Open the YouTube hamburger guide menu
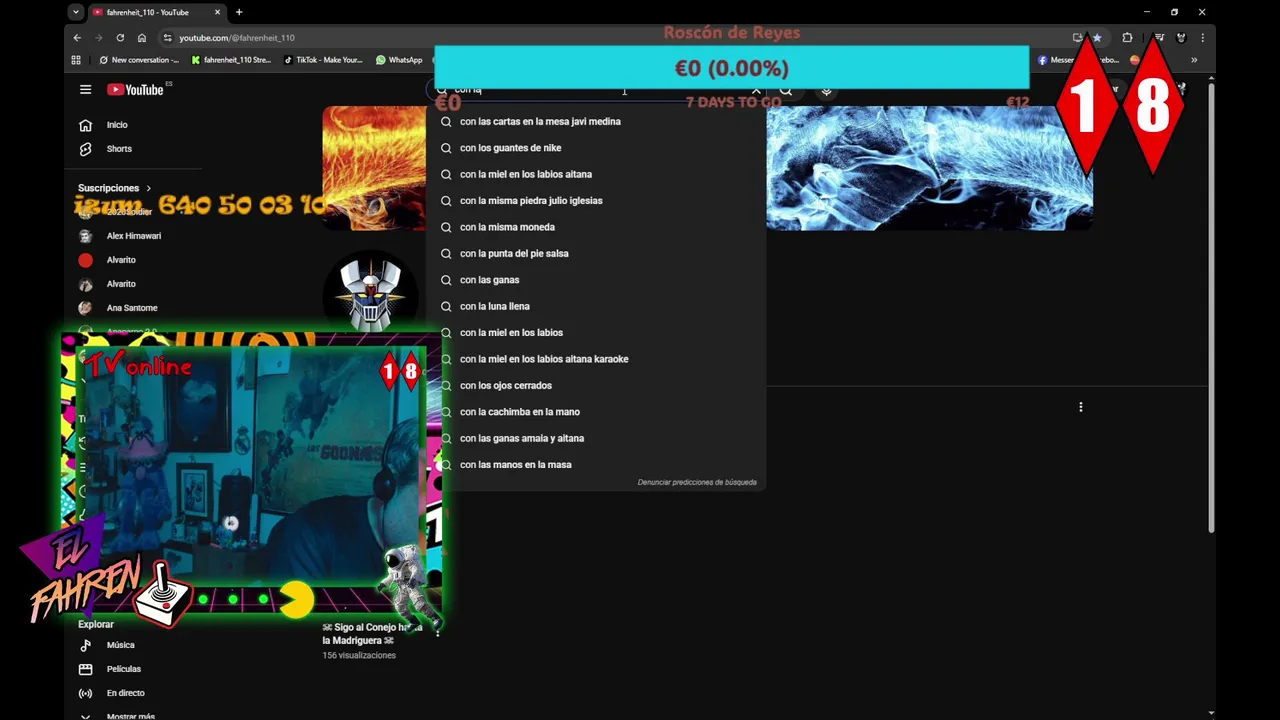 pos(85,89)
